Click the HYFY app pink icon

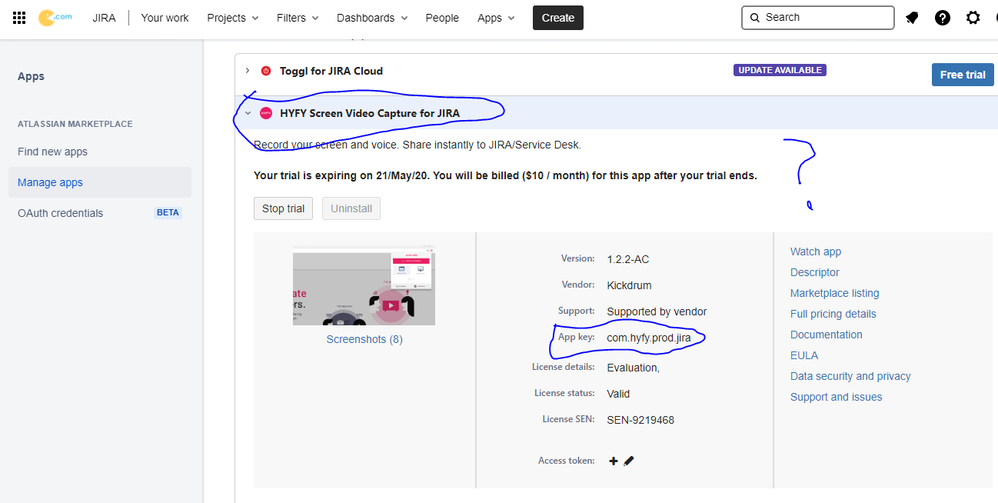click(266, 113)
